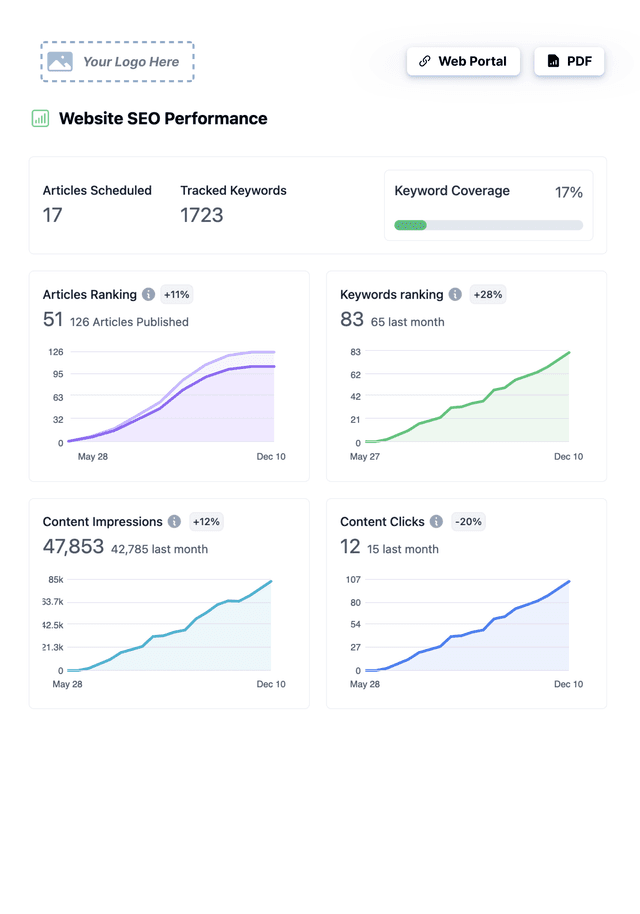The height and width of the screenshot is (914, 640).
Task: Click the image placeholder icon in logo area
Action: pos(60,61)
